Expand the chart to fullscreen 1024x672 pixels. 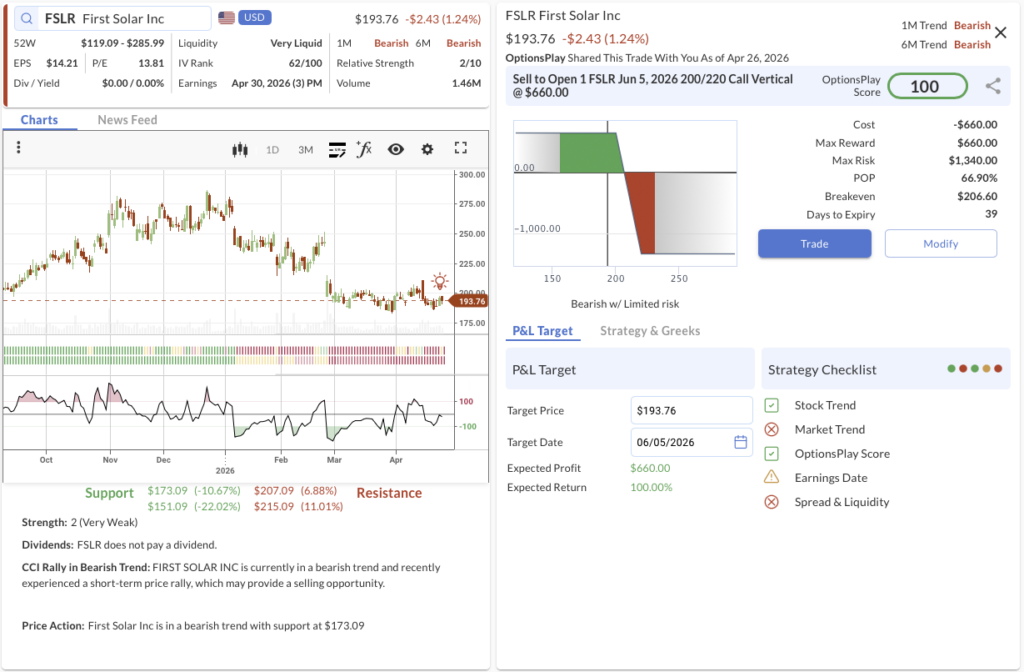pos(461,148)
